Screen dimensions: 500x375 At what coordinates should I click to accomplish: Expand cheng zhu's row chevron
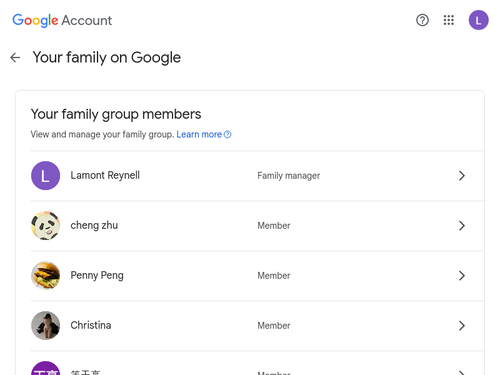tap(462, 226)
